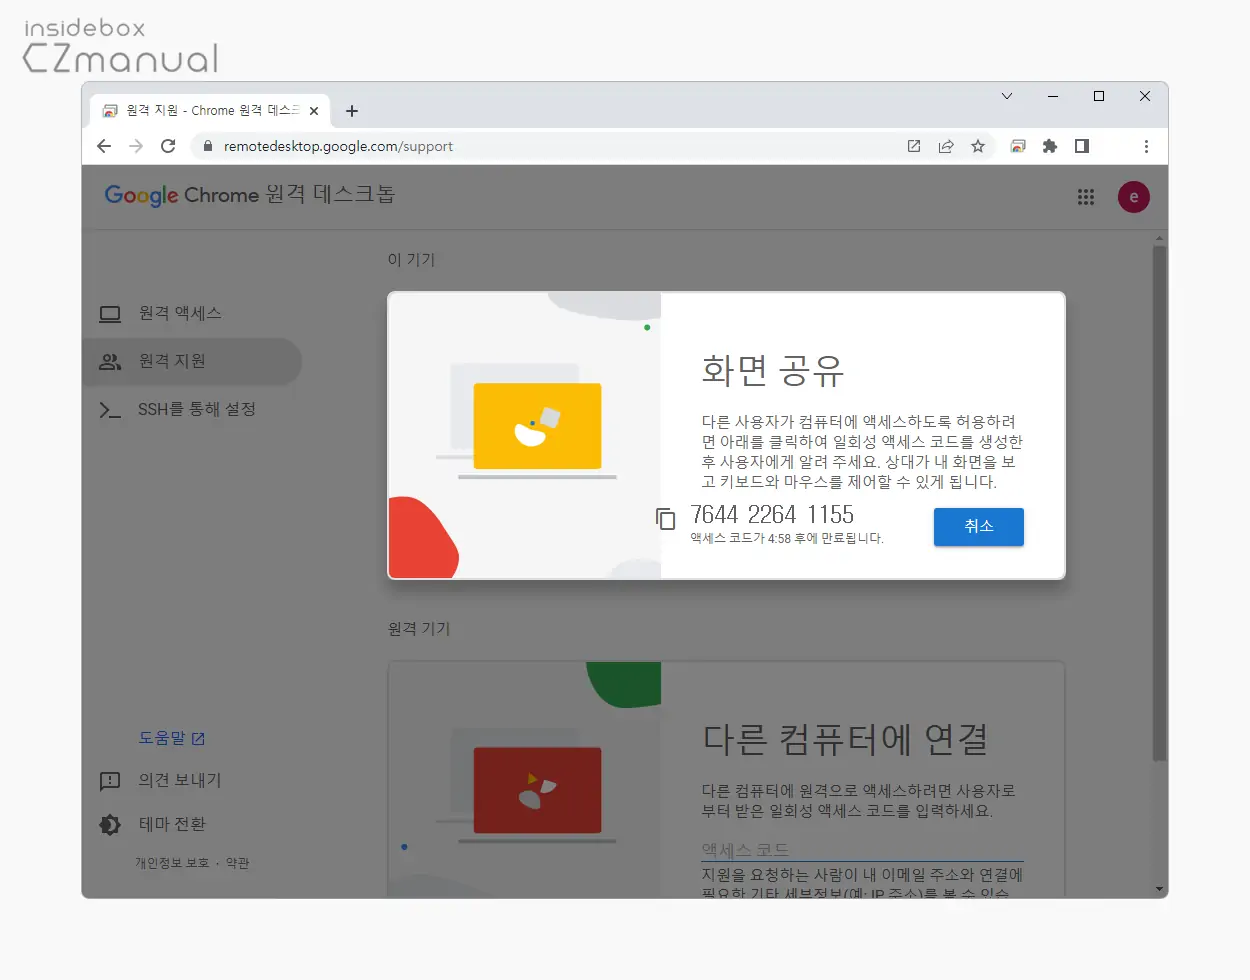Viewport: 1250px width, 980px height.
Task: Click the share page icon in address bar
Action: point(946,146)
